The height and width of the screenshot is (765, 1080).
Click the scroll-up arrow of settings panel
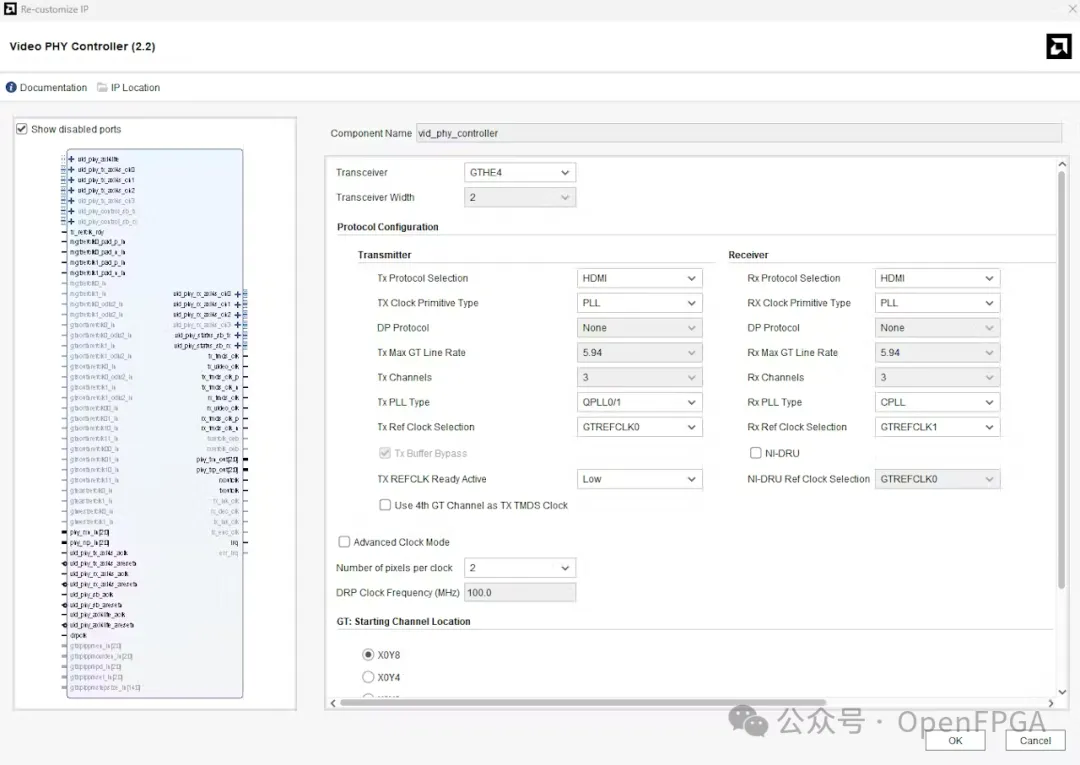point(1062,165)
